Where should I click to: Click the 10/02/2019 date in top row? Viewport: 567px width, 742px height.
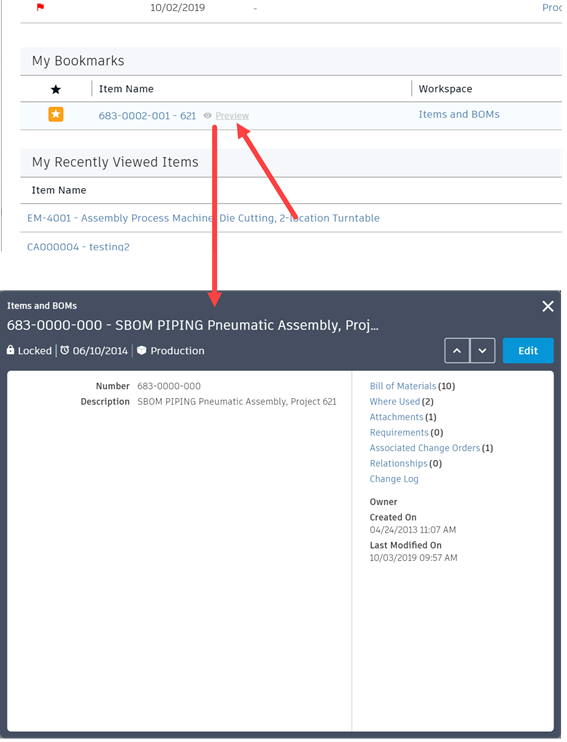coord(177,8)
